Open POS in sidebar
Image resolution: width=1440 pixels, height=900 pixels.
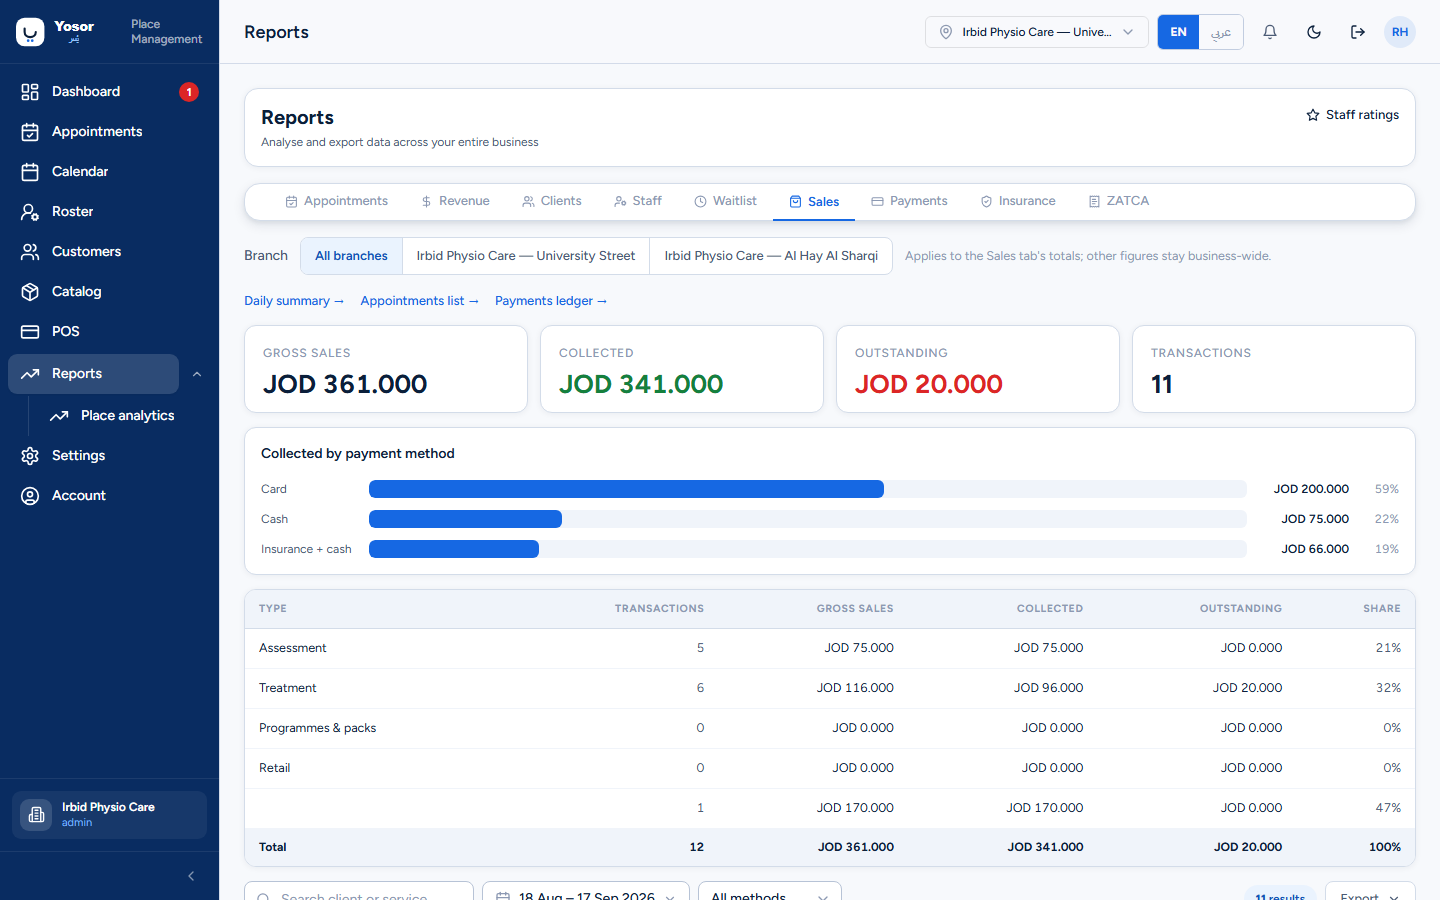(109, 332)
